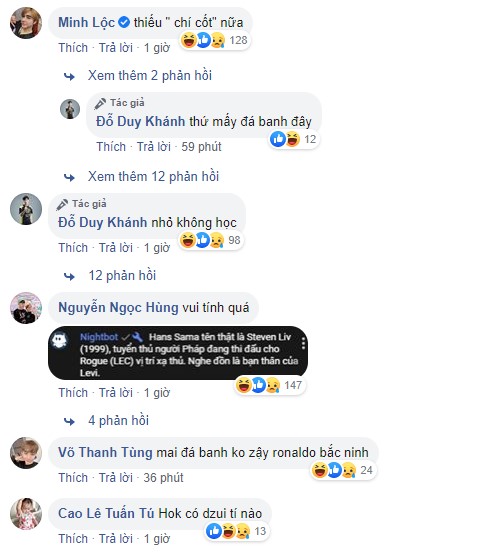Click "59 phút" timestamp on reply
This screenshot has width=496, height=553.
(x=201, y=147)
